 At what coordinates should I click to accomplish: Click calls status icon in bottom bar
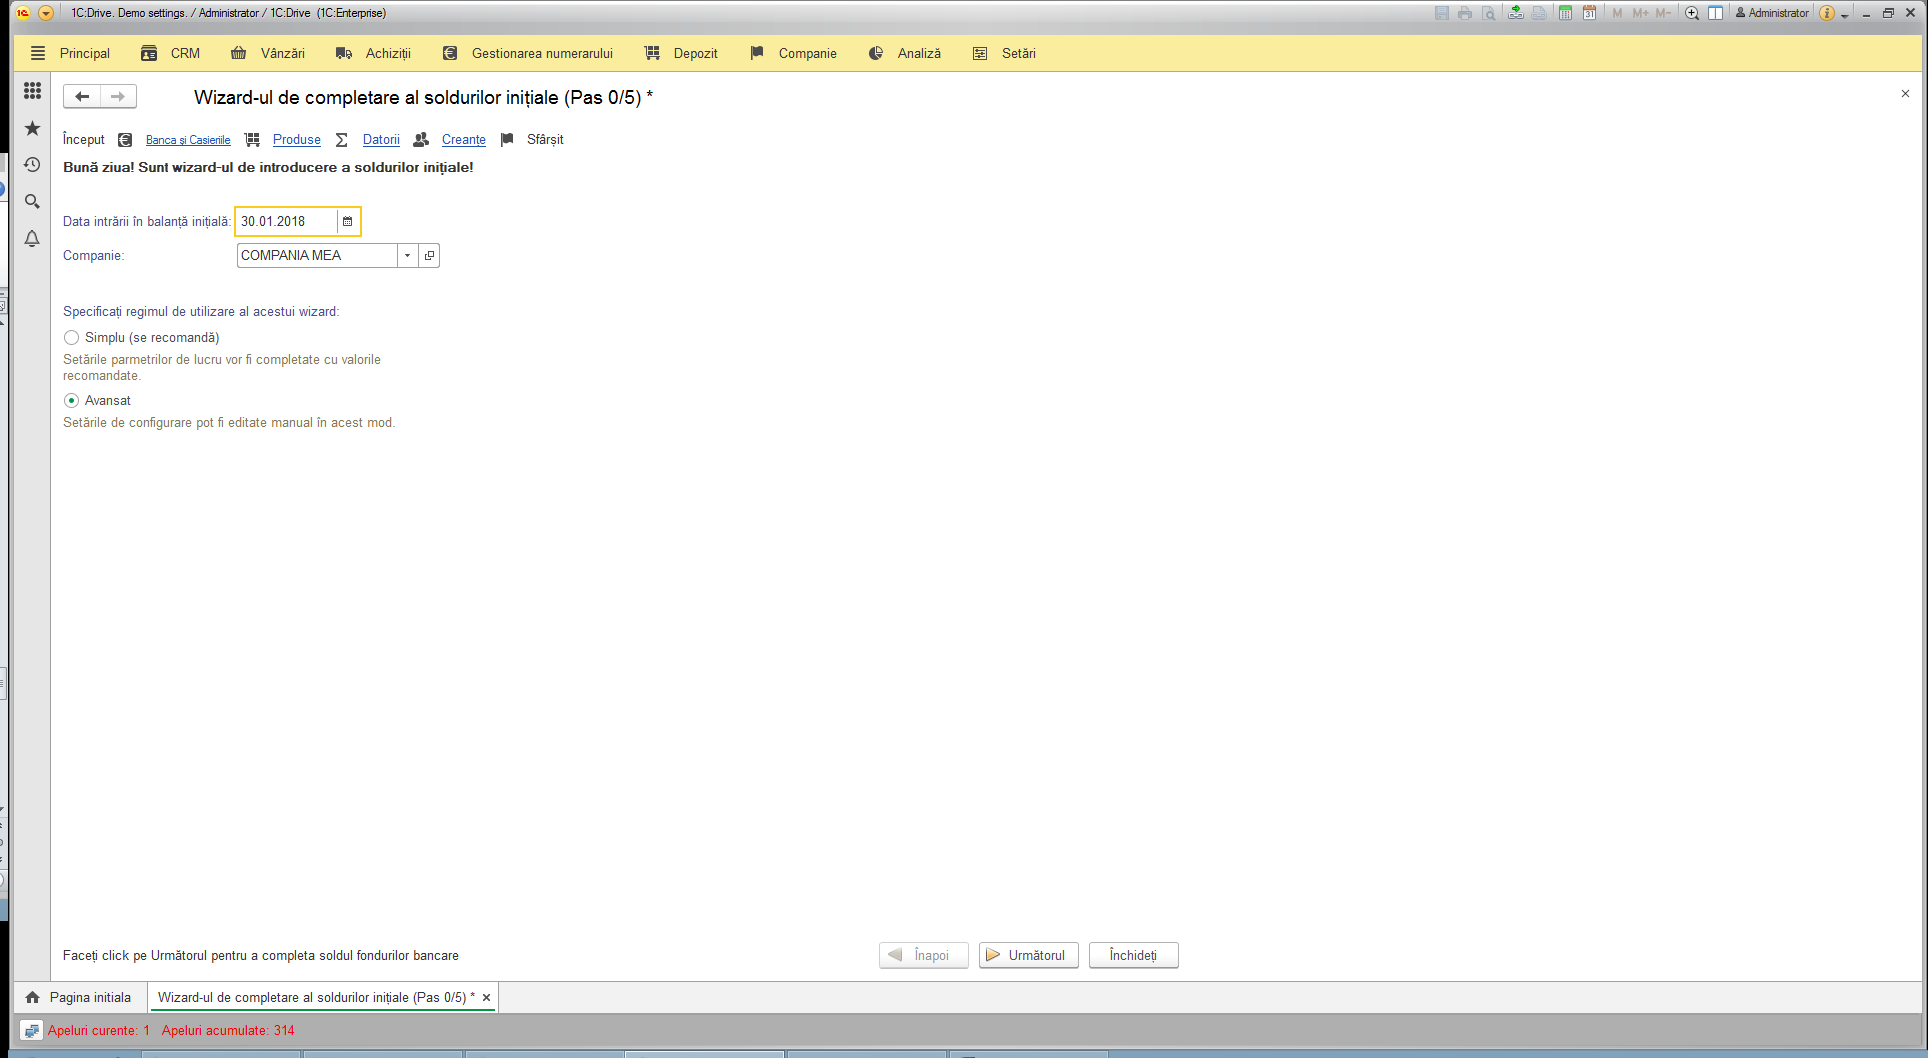click(x=31, y=1030)
